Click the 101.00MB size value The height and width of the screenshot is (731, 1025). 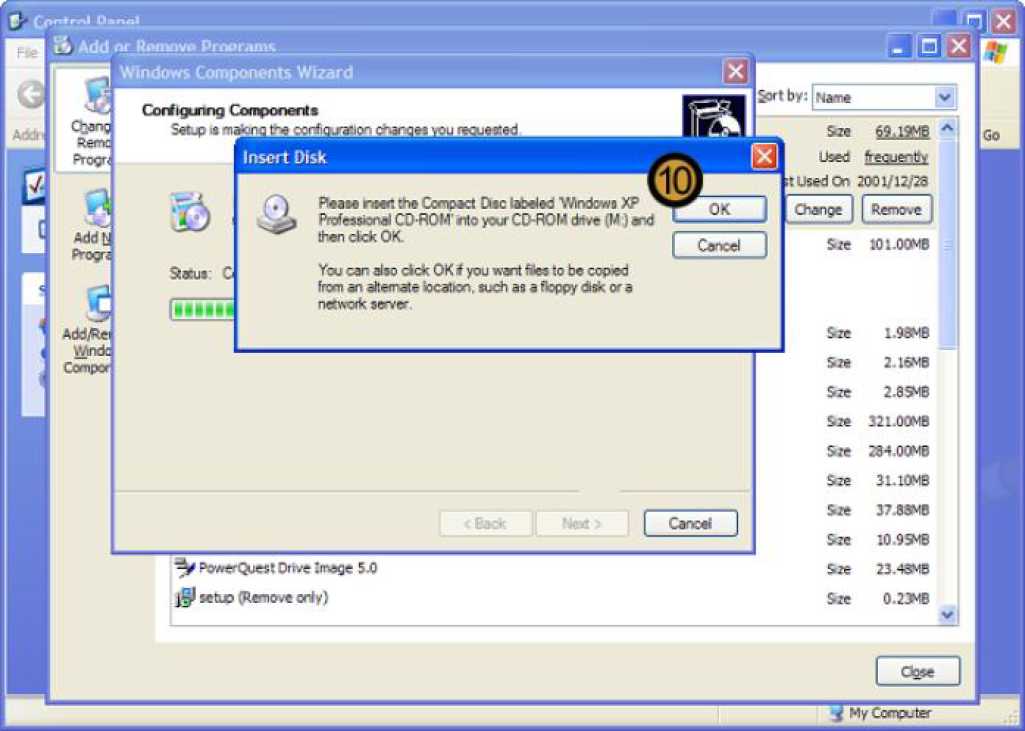(x=899, y=245)
